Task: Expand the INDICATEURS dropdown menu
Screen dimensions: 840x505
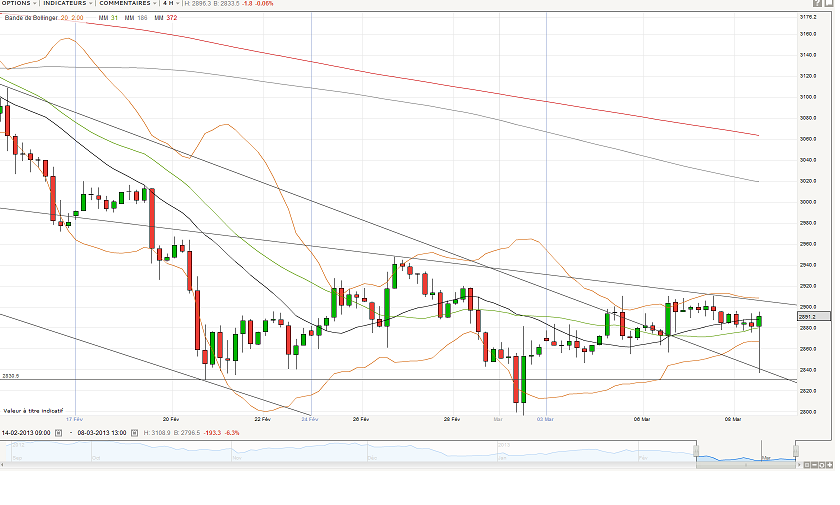Action: pos(70,4)
